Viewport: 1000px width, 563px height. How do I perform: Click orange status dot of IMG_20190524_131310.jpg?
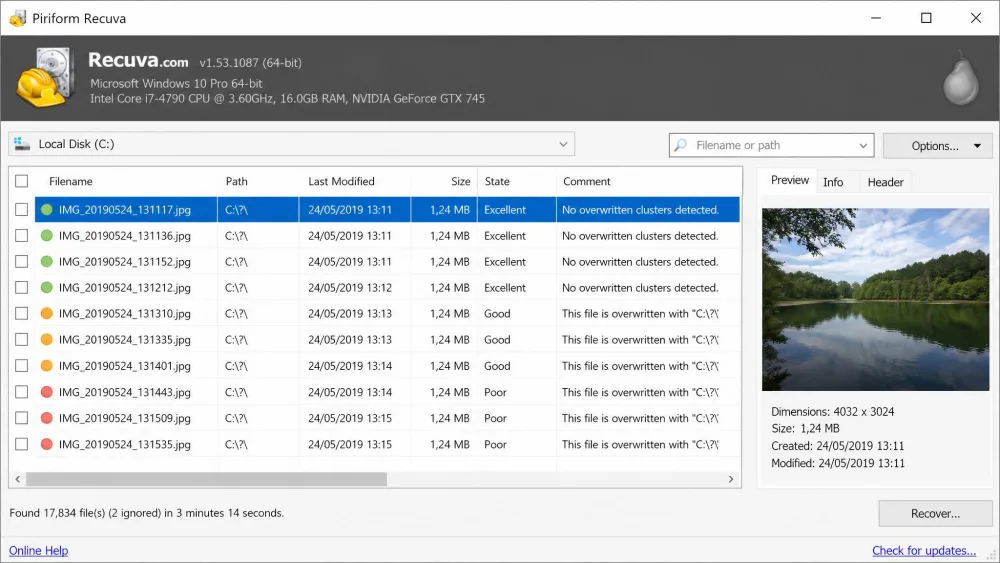point(47,314)
